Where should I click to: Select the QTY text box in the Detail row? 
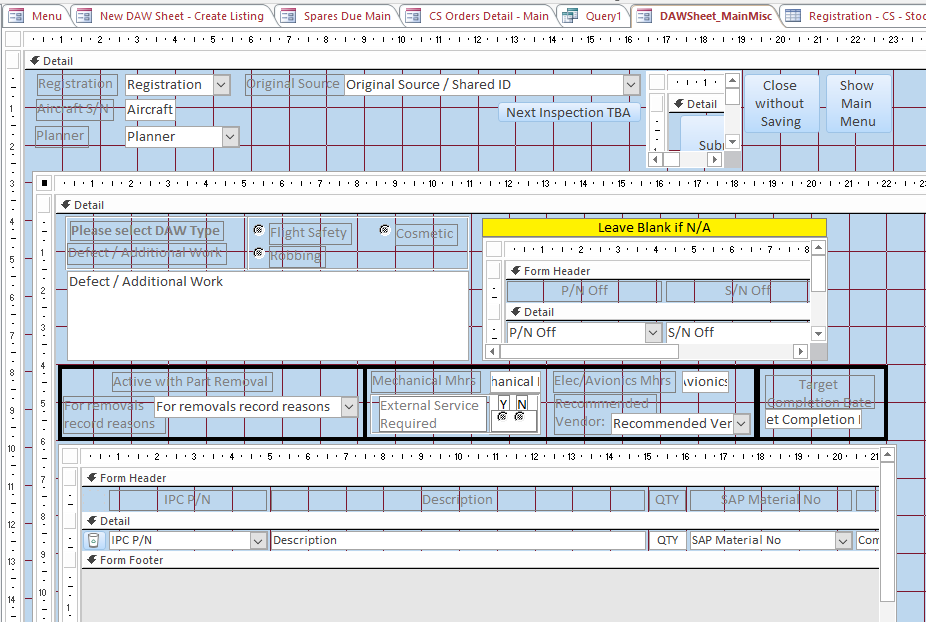[667, 540]
